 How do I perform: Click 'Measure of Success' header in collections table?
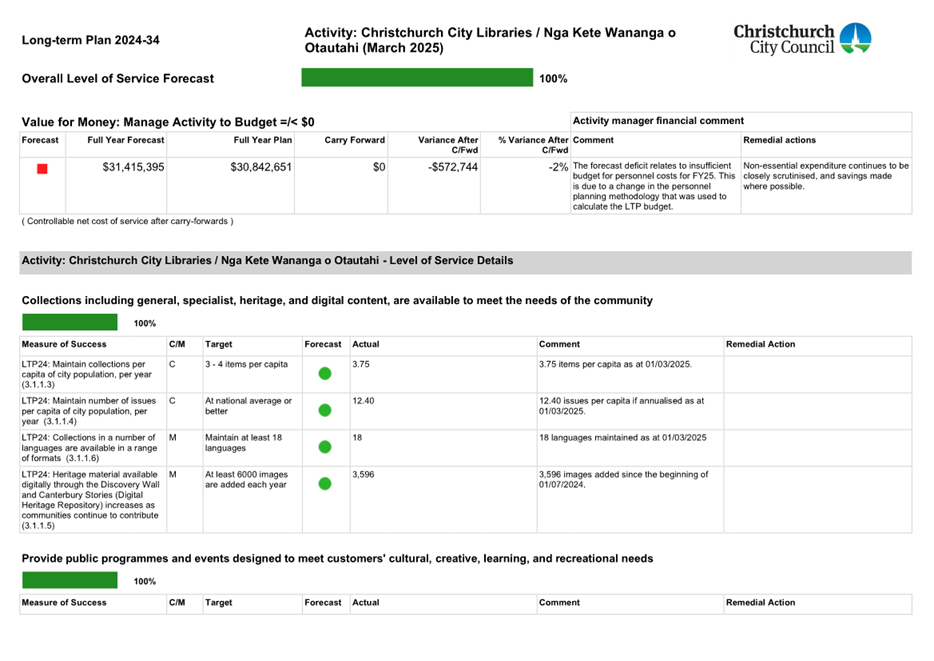point(64,344)
